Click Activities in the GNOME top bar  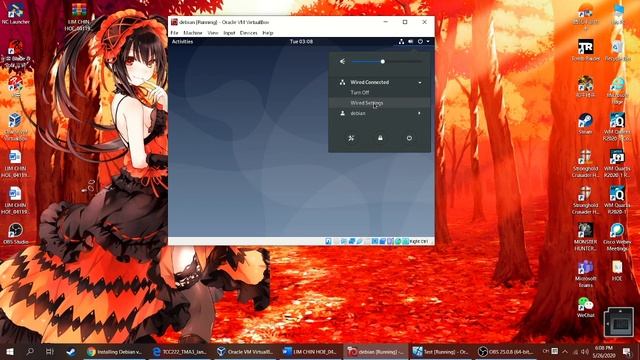click(x=182, y=42)
